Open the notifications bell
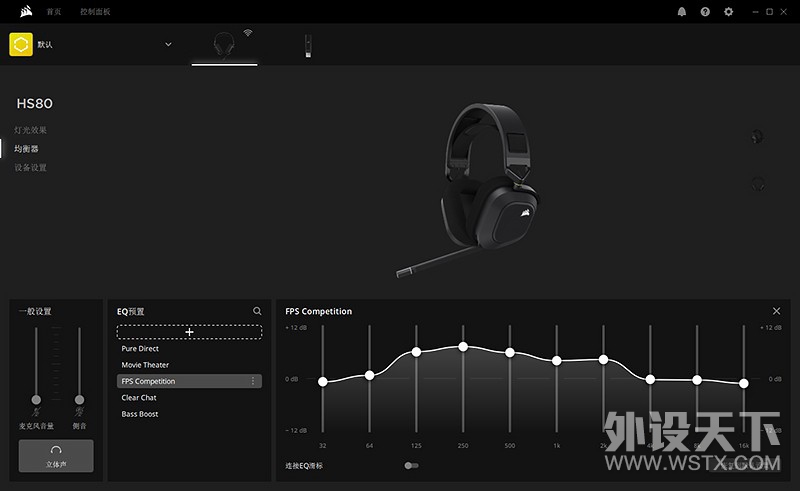The image size is (800, 491). (x=682, y=12)
